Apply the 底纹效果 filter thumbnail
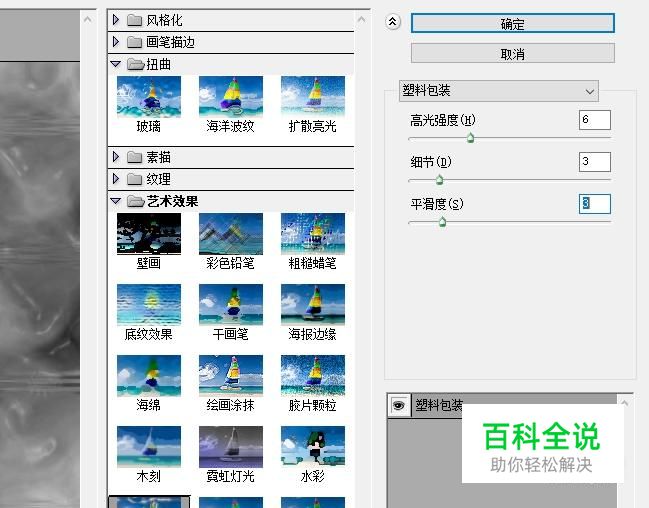The height and width of the screenshot is (508, 649). 149,305
